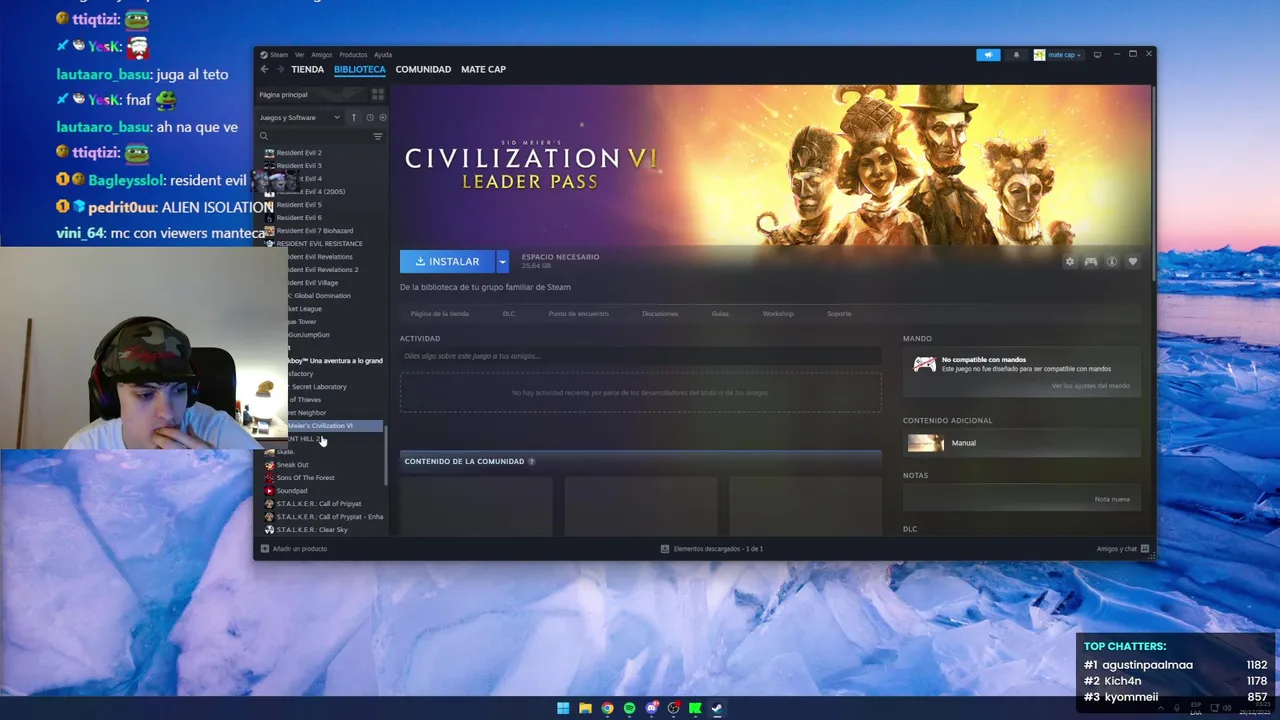Click the INSTALAR button
Image resolution: width=1280 pixels, height=720 pixels.
447,261
